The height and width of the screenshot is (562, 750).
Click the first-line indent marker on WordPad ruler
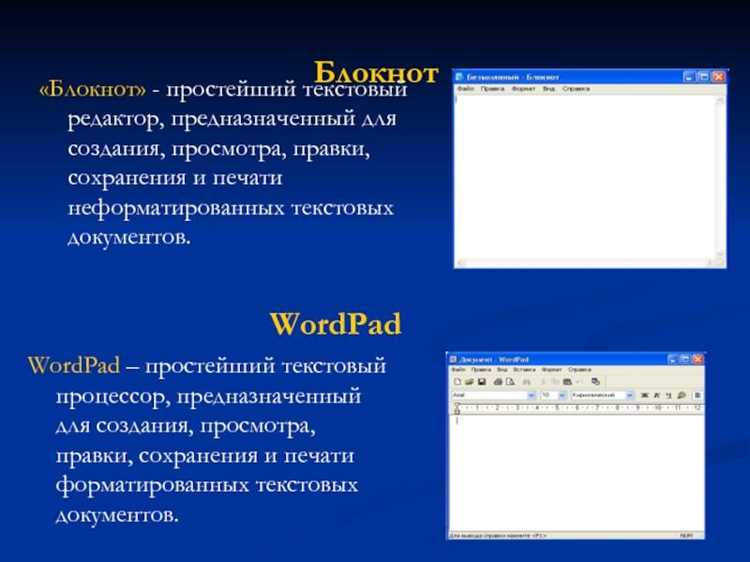[x=457, y=404]
